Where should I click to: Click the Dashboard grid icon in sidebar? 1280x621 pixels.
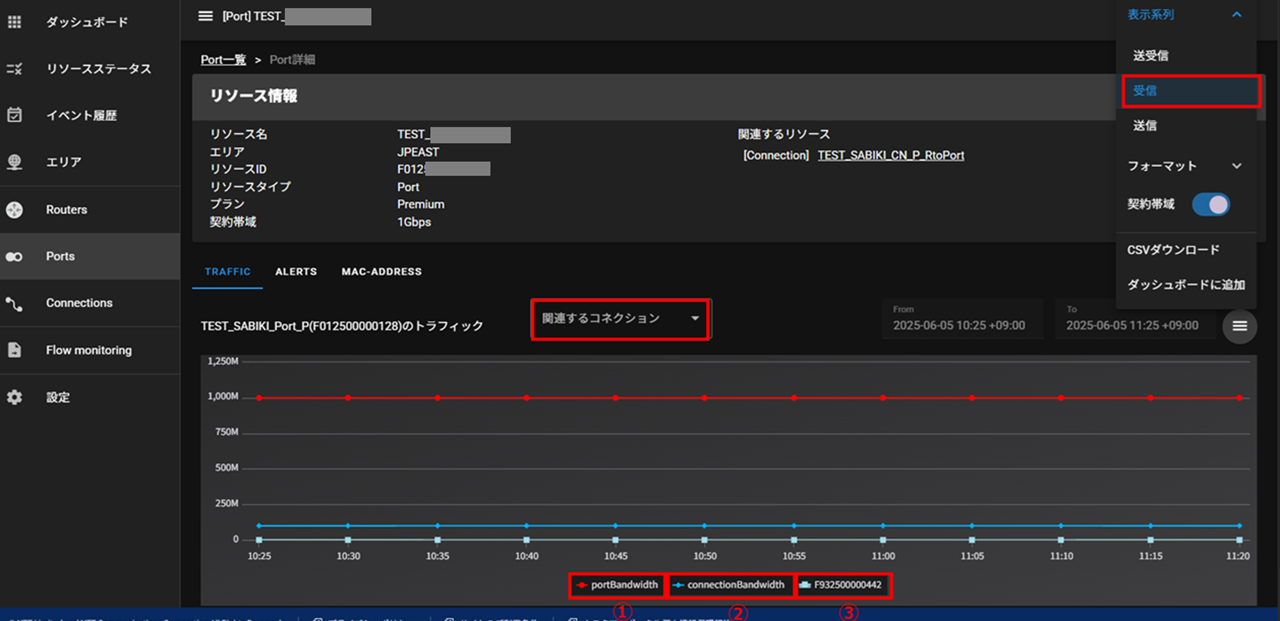(14, 22)
